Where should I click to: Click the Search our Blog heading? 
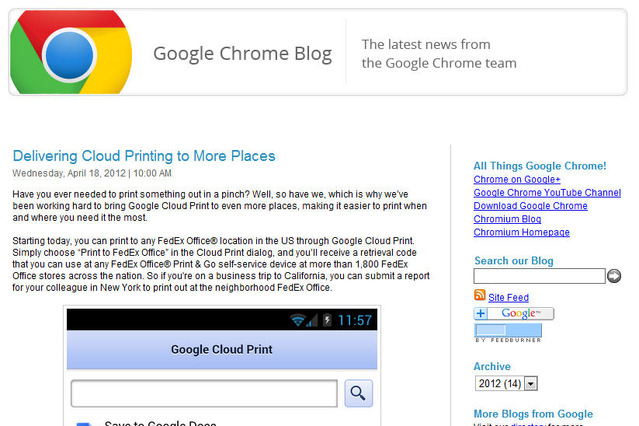[x=513, y=260]
